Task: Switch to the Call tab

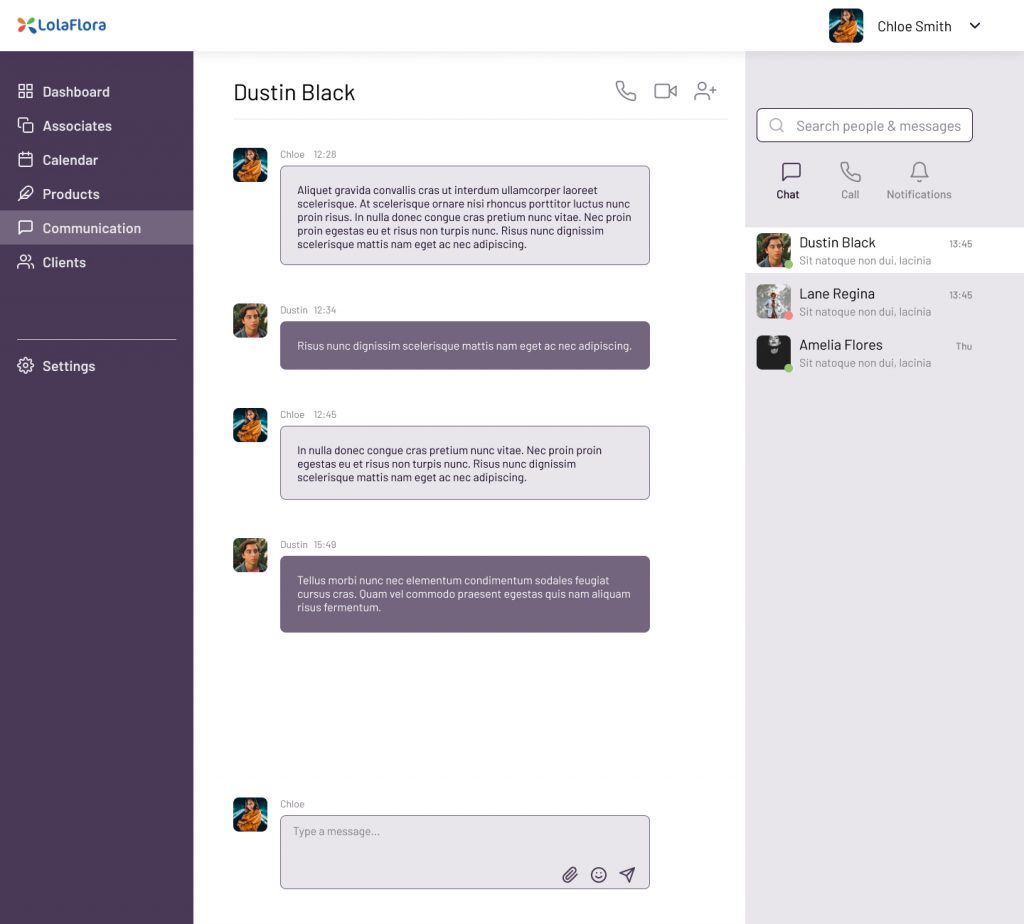Action: click(x=850, y=181)
